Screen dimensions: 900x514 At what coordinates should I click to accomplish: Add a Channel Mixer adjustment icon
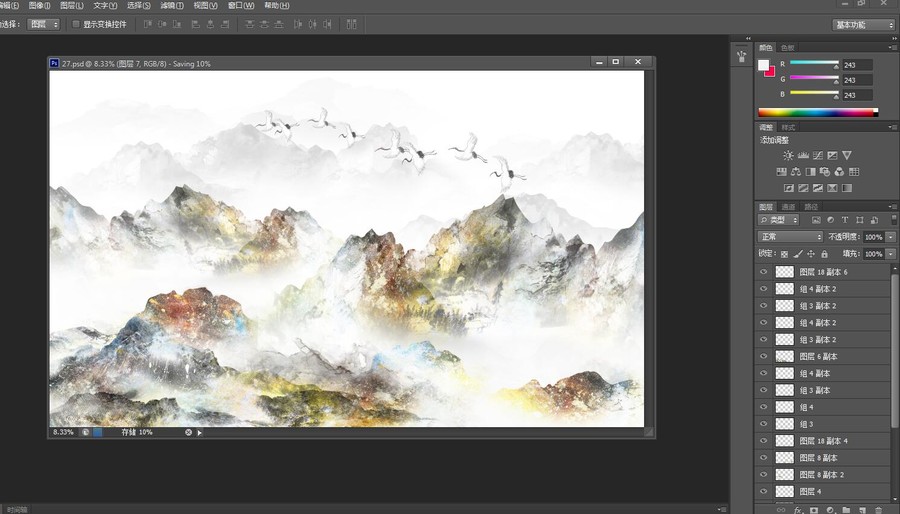839,172
